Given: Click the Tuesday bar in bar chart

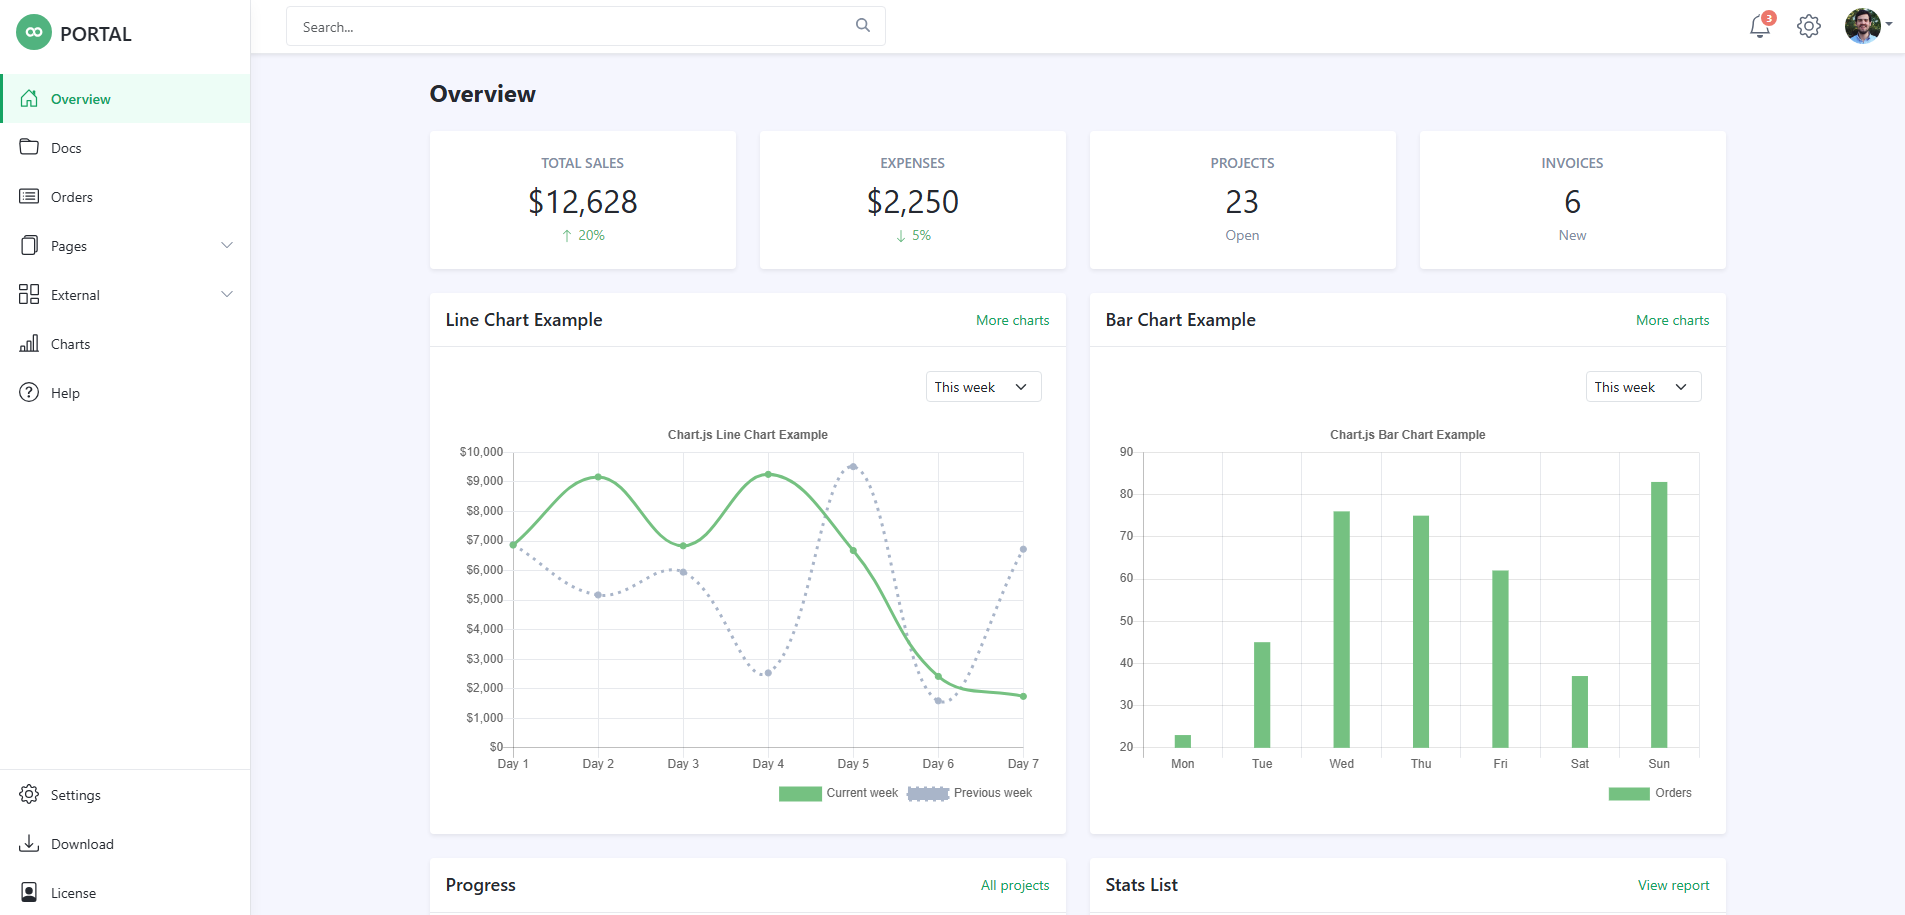Looking at the screenshot, I should click(1262, 694).
